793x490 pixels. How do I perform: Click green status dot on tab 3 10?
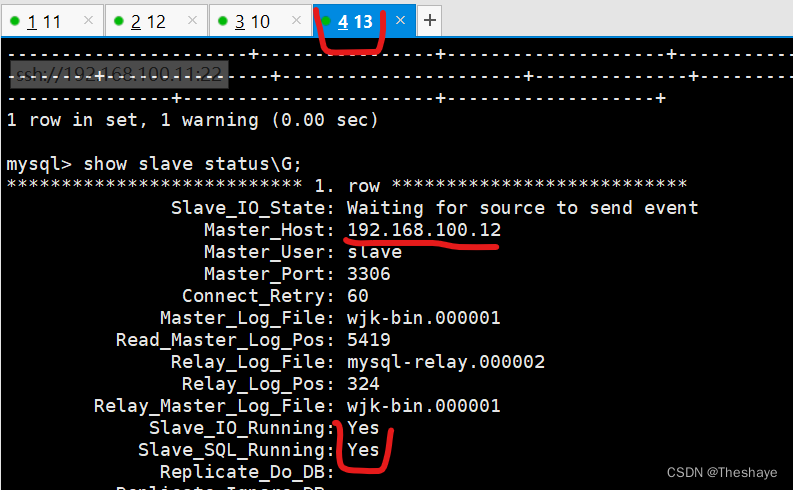click(x=223, y=21)
